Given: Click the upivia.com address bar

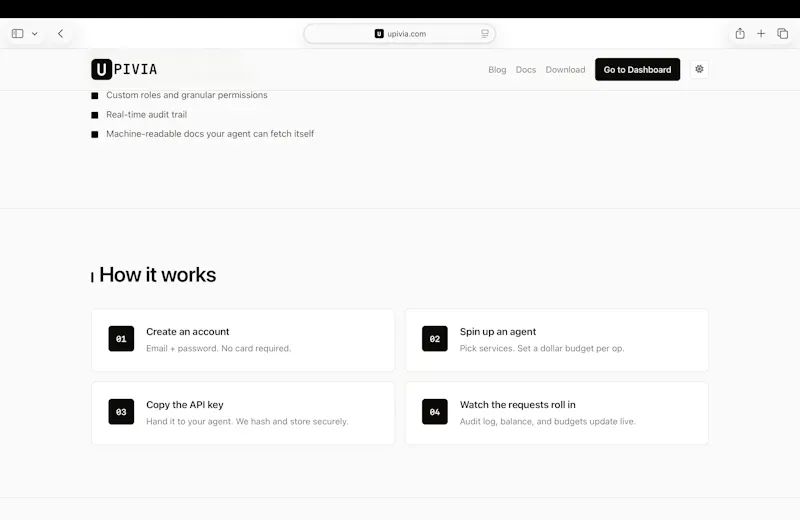Looking at the screenshot, I should pyautogui.click(x=399, y=34).
